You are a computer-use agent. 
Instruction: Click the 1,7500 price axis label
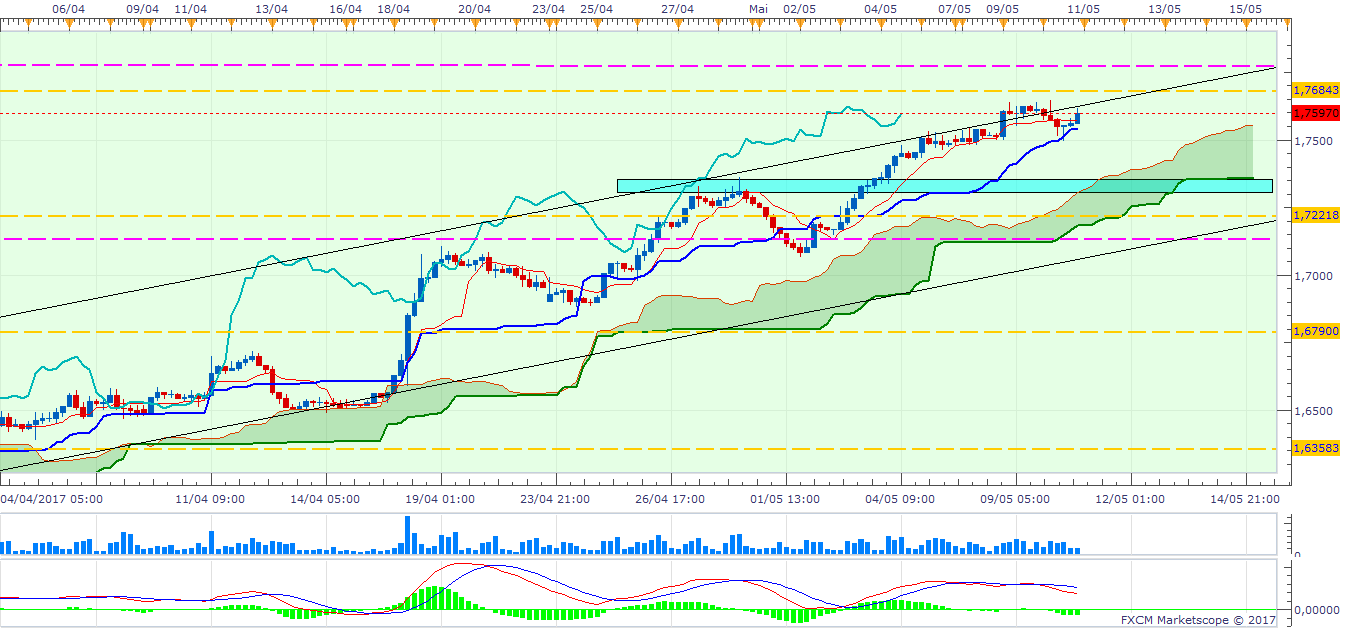1311,141
